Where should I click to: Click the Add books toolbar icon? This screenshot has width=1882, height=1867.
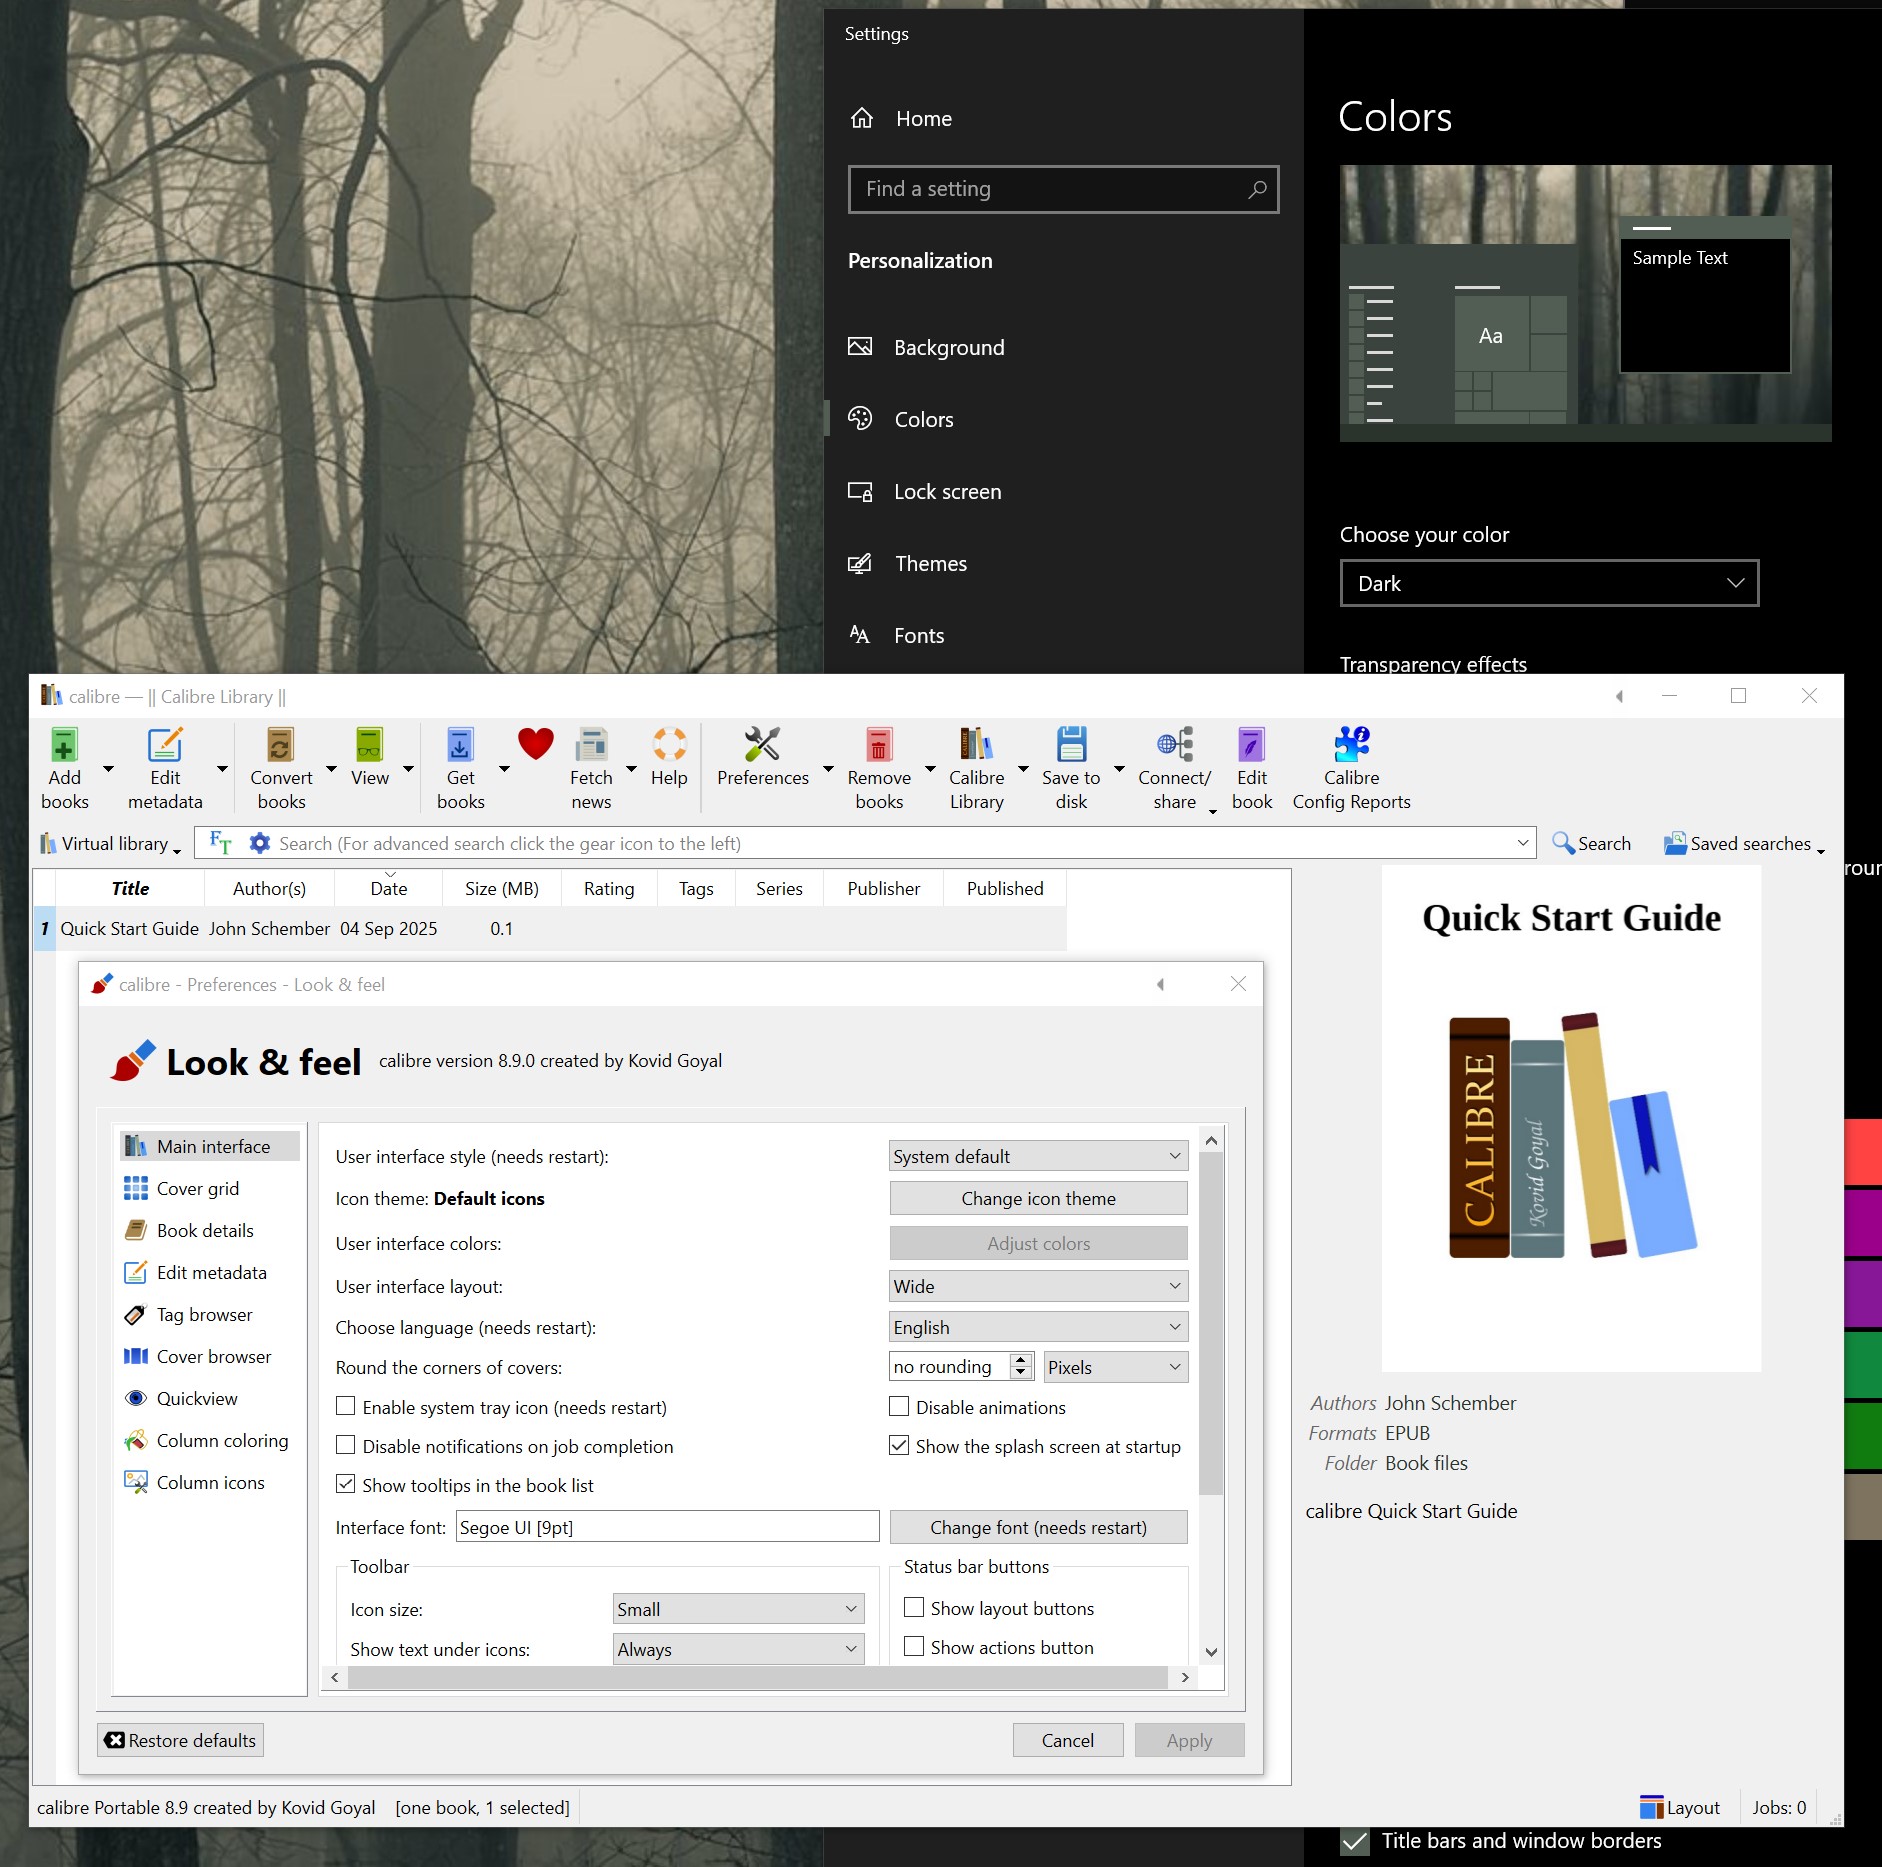tap(64, 746)
